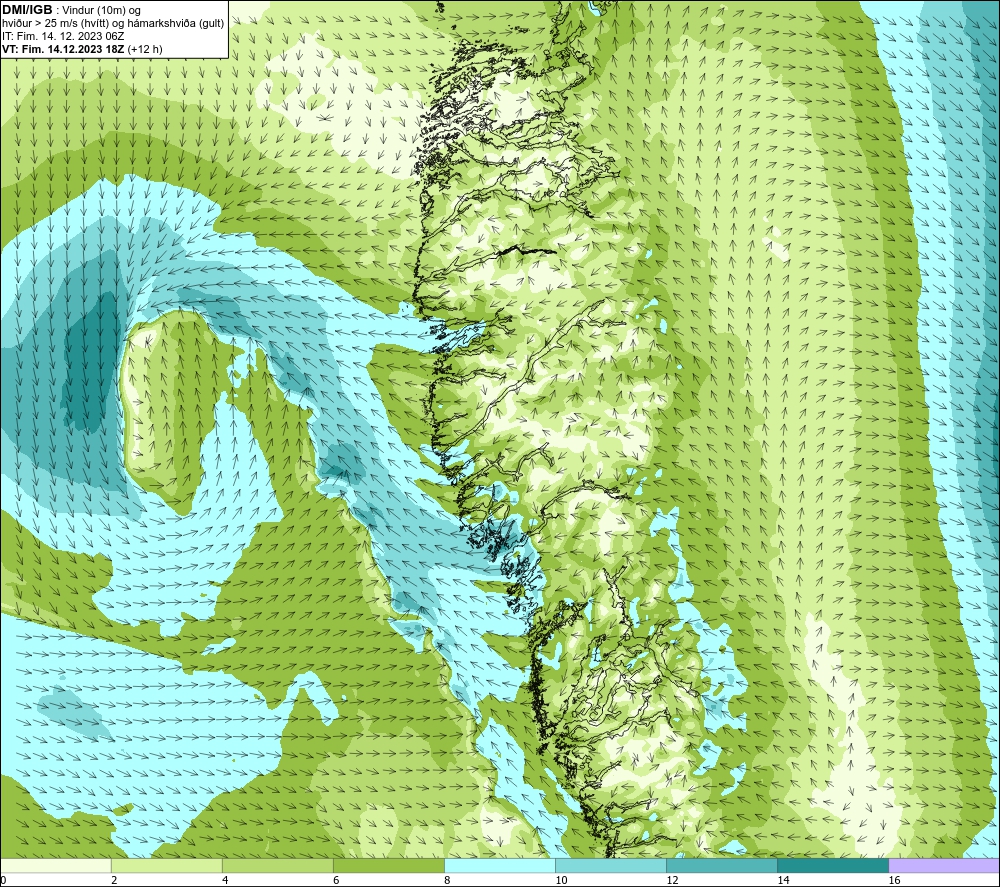
Task: Click the green 4–6 m/s legend swatch
Action: [278, 865]
